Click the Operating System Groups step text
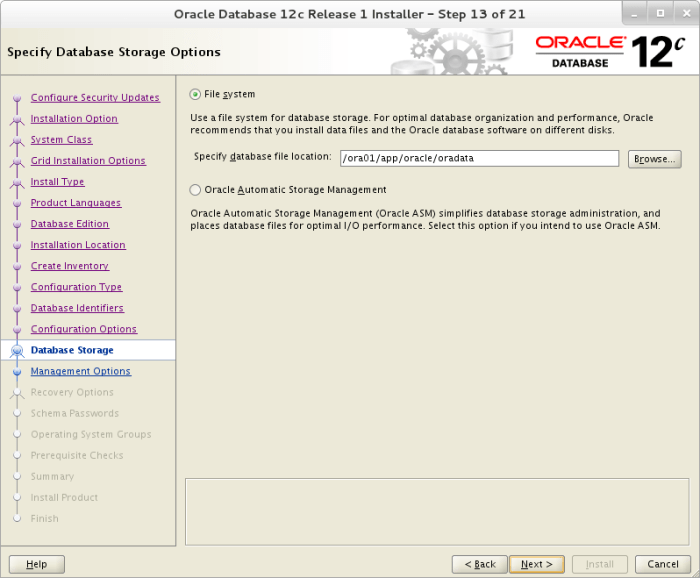The height and width of the screenshot is (578, 700). (x=91, y=434)
